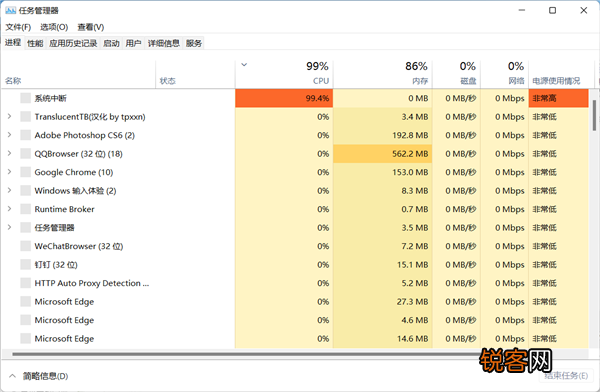Viewport: 600px width, 392px height.
Task: Click the vertical scrollbar thumb
Action: pos(594,115)
